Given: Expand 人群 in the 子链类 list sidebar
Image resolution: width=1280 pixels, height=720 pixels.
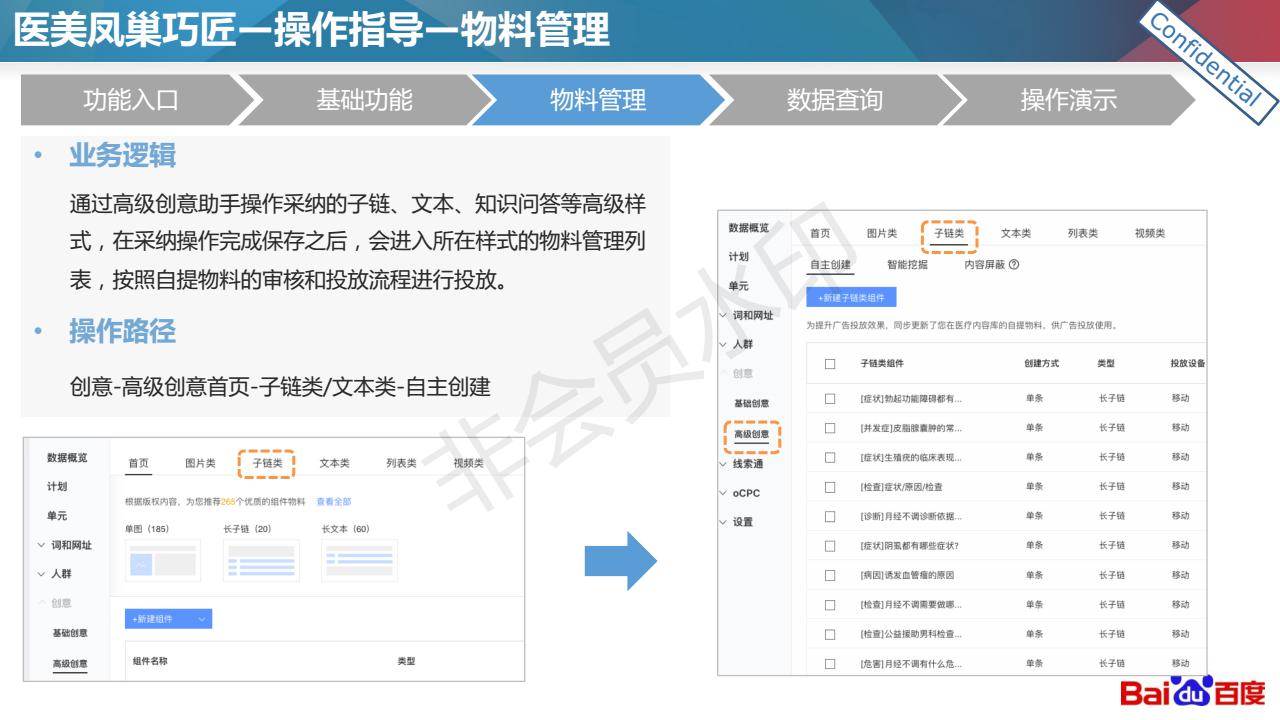Looking at the screenshot, I should click(x=724, y=344).
